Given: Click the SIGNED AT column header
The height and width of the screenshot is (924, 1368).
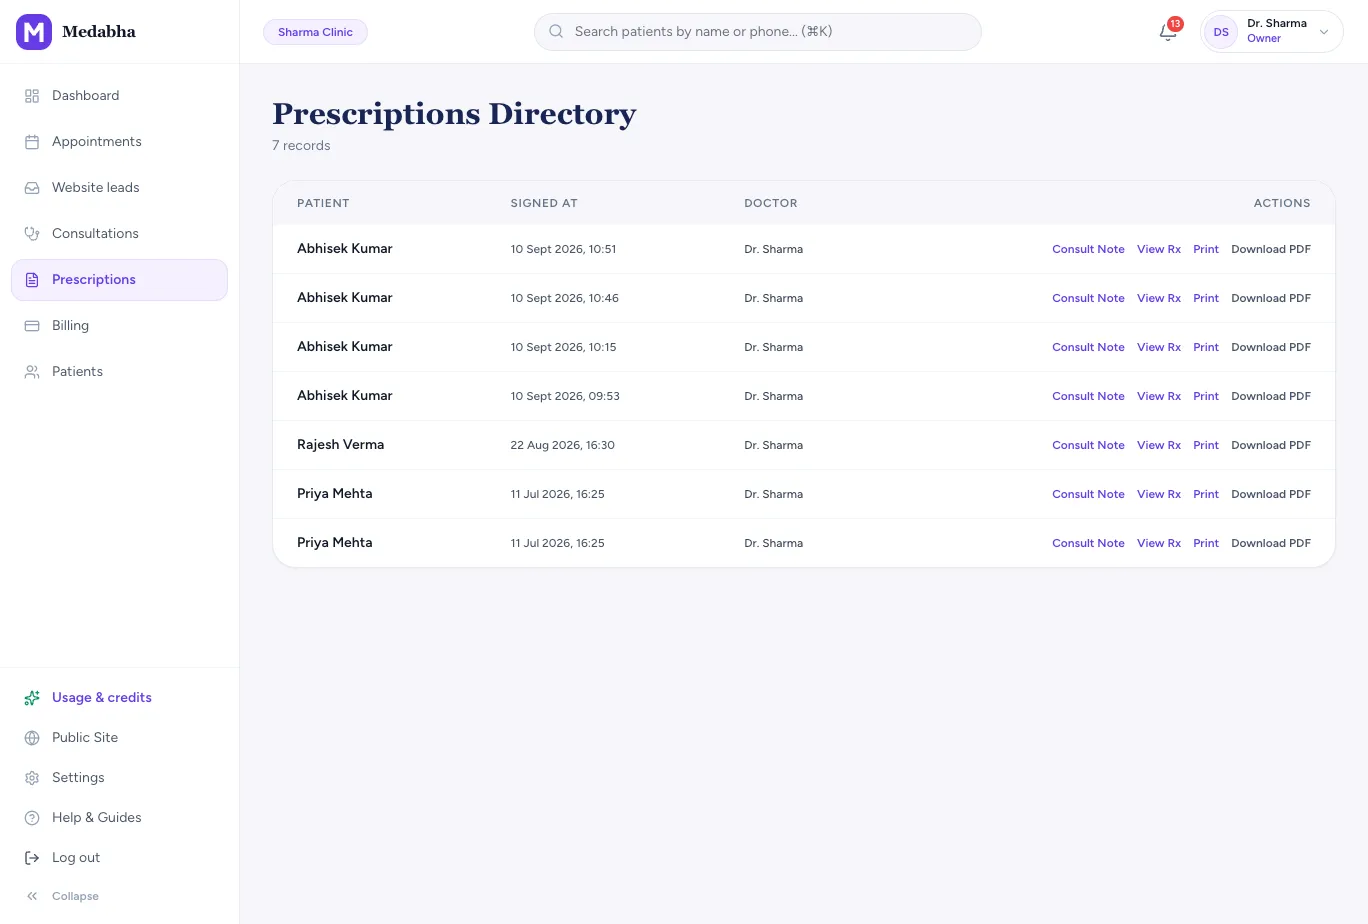Looking at the screenshot, I should (x=544, y=203).
